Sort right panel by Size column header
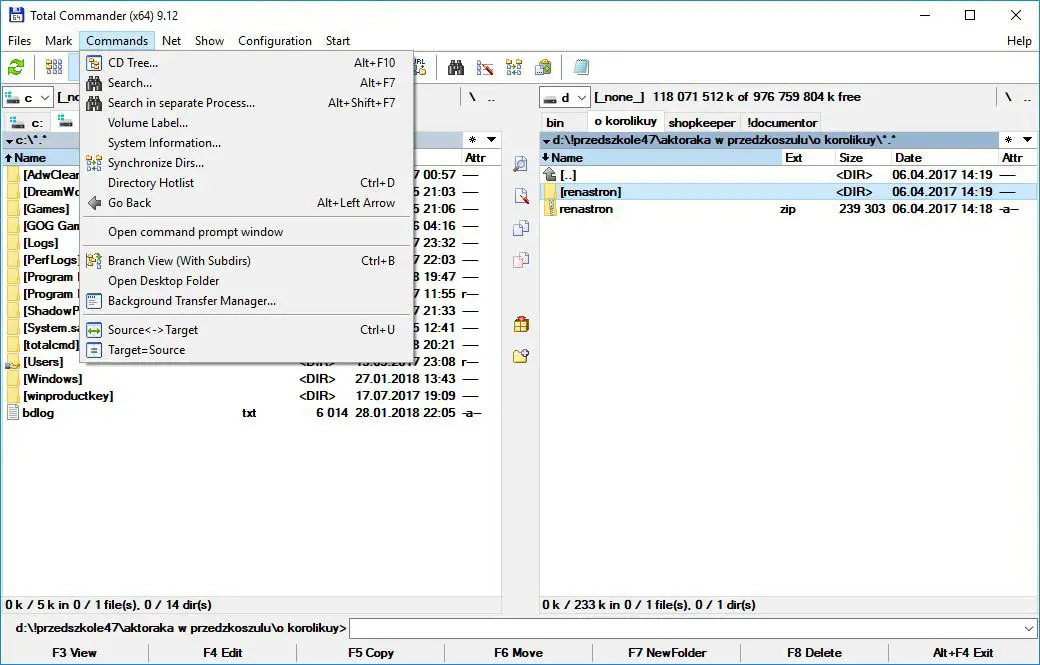This screenshot has width=1040, height=665. (x=861, y=158)
